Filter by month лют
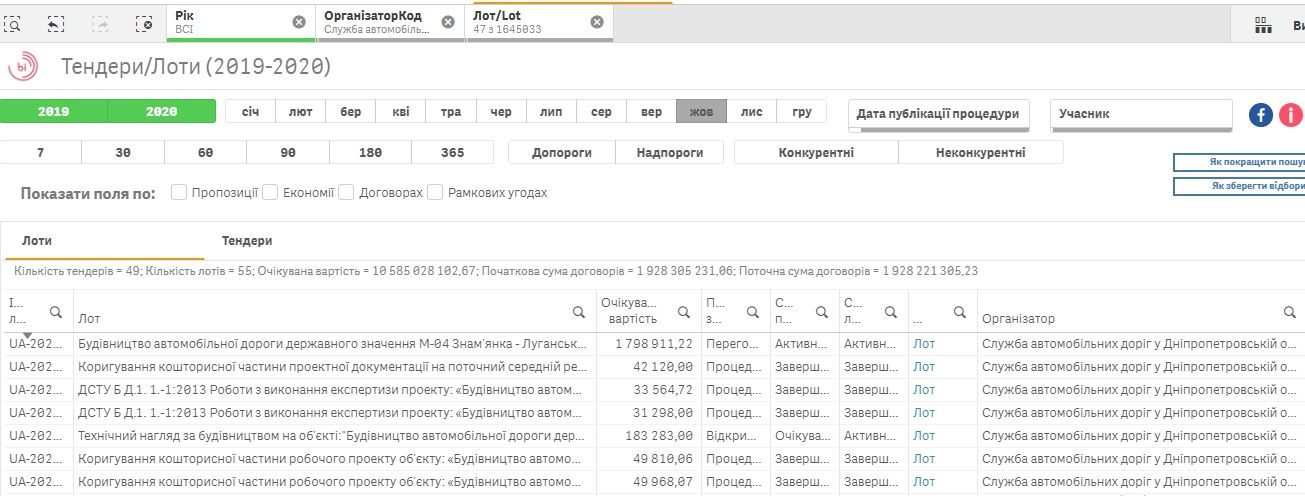Image resolution: width=1305 pixels, height=496 pixels. click(x=301, y=111)
